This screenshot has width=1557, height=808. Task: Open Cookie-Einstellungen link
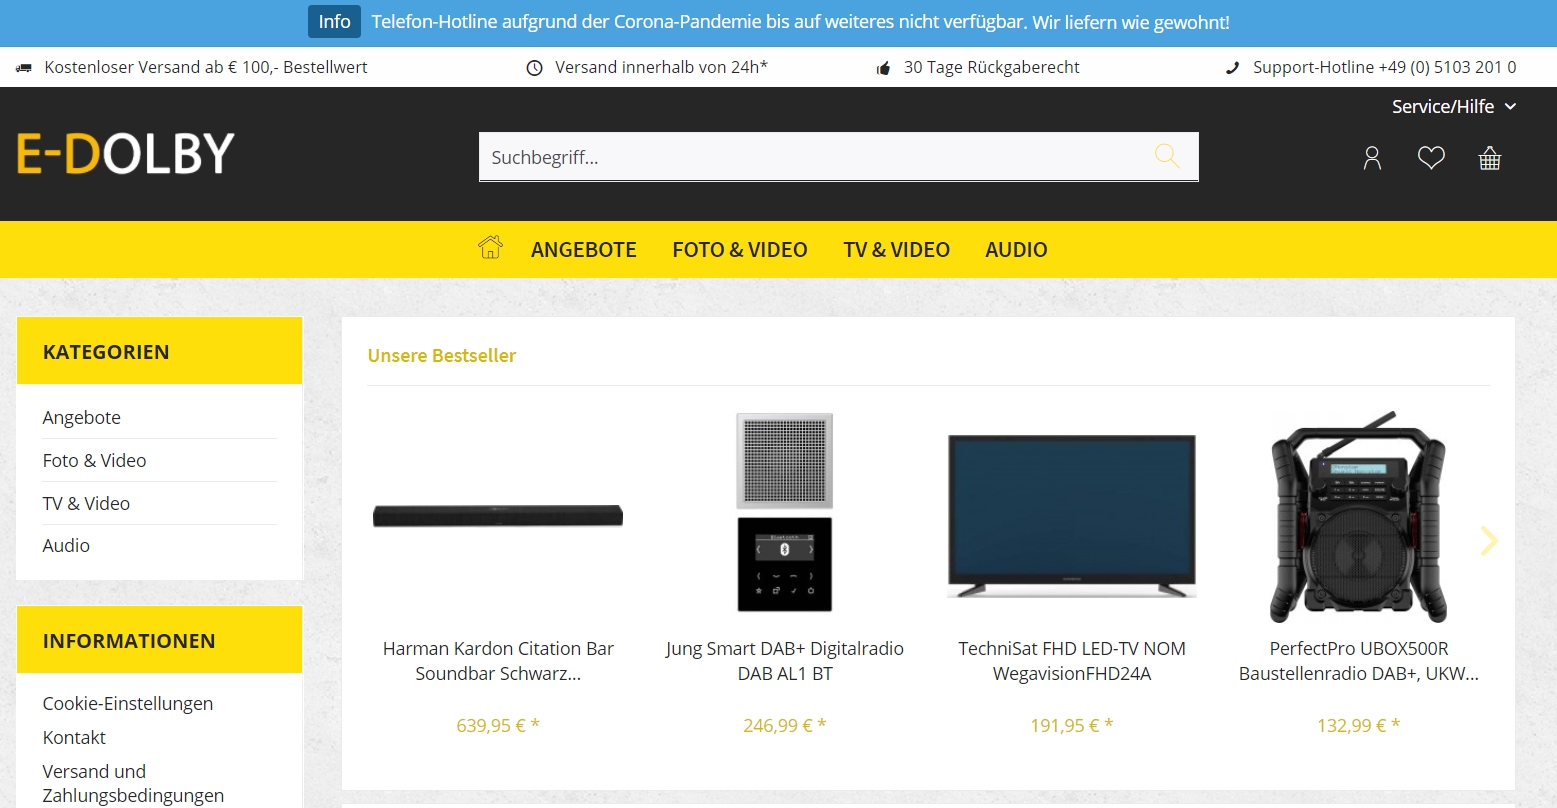click(x=128, y=704)
